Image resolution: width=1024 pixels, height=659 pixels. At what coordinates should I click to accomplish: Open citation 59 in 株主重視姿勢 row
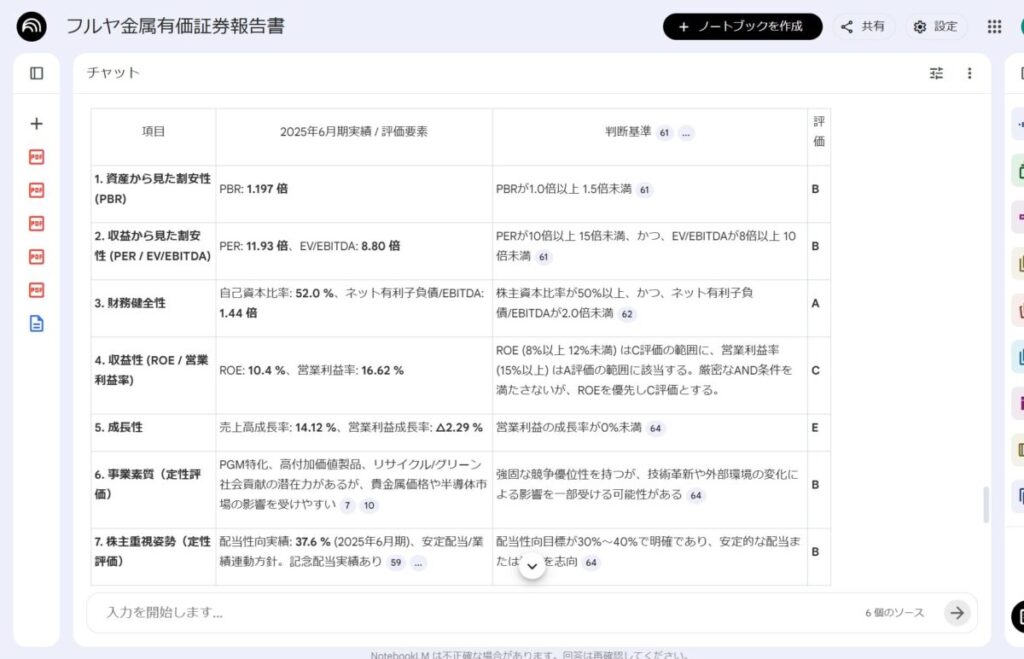coord(396,563)
